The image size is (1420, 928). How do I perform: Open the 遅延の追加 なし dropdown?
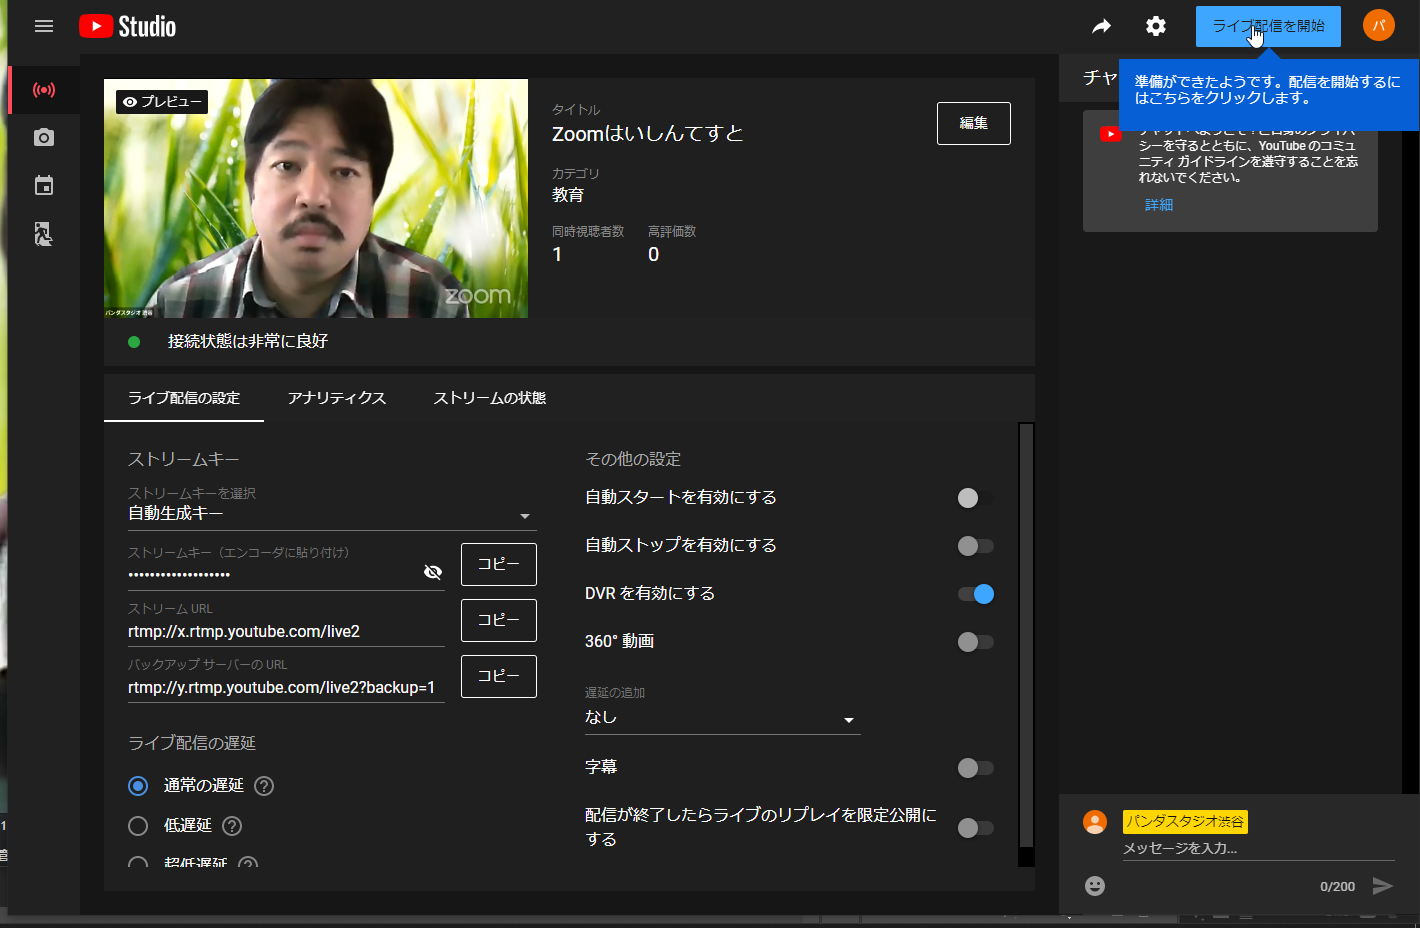point(723,718)
